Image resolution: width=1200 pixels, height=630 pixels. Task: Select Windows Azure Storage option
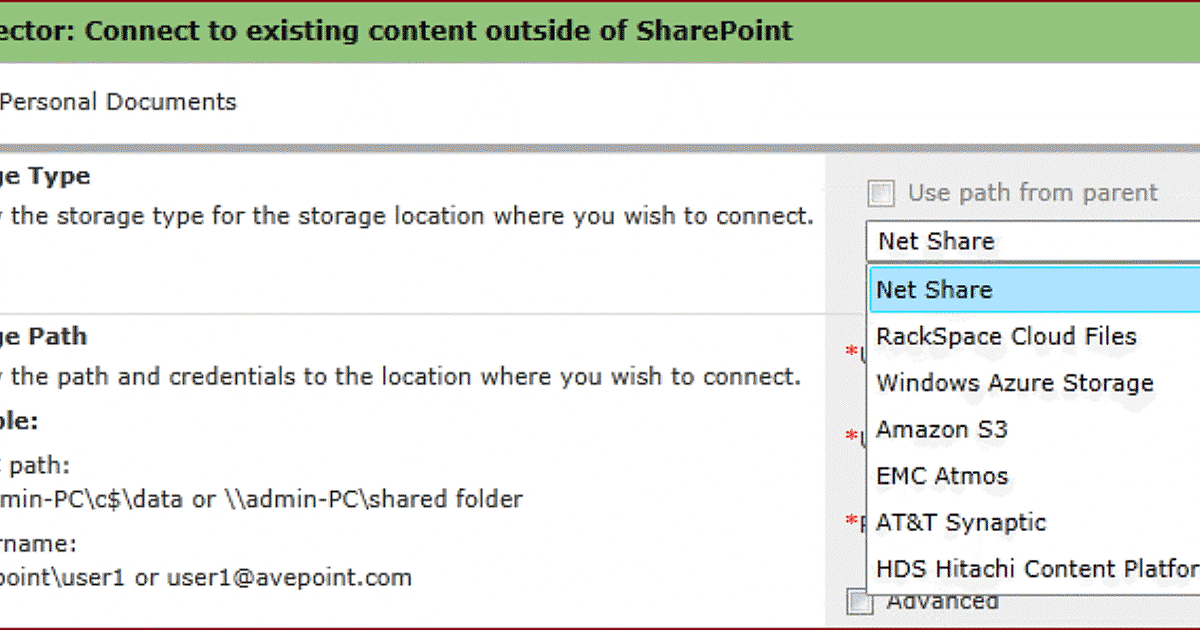coord(1014,383)
